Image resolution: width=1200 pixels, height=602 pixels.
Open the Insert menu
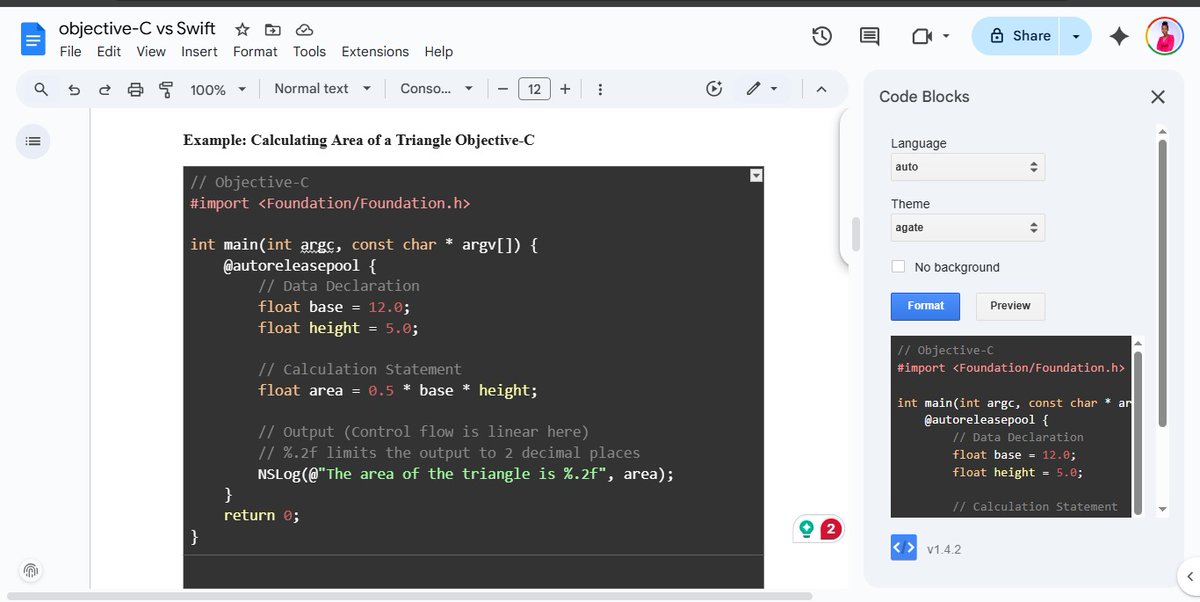[x=199, y=51]
